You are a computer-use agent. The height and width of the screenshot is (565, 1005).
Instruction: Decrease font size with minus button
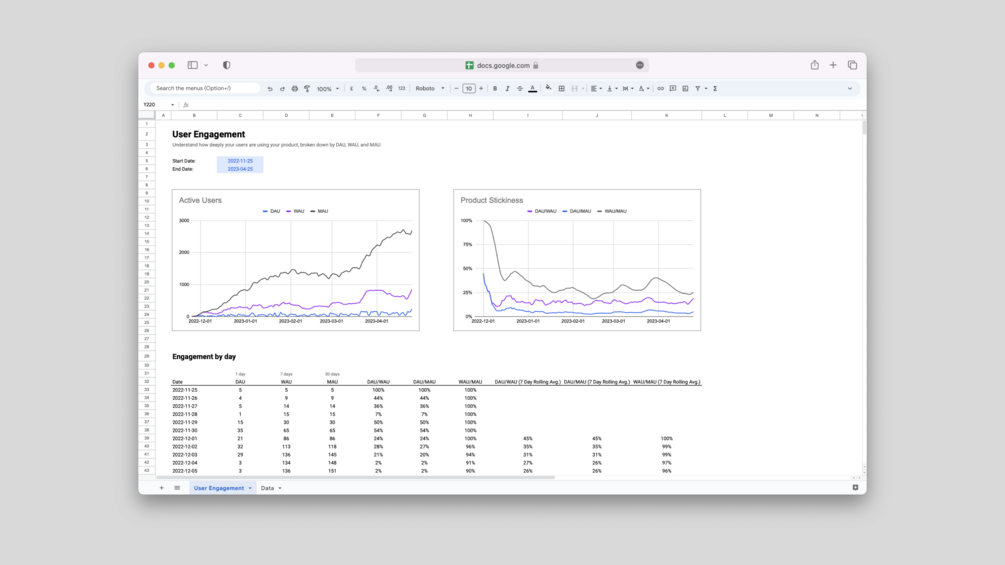coord(456,88)
